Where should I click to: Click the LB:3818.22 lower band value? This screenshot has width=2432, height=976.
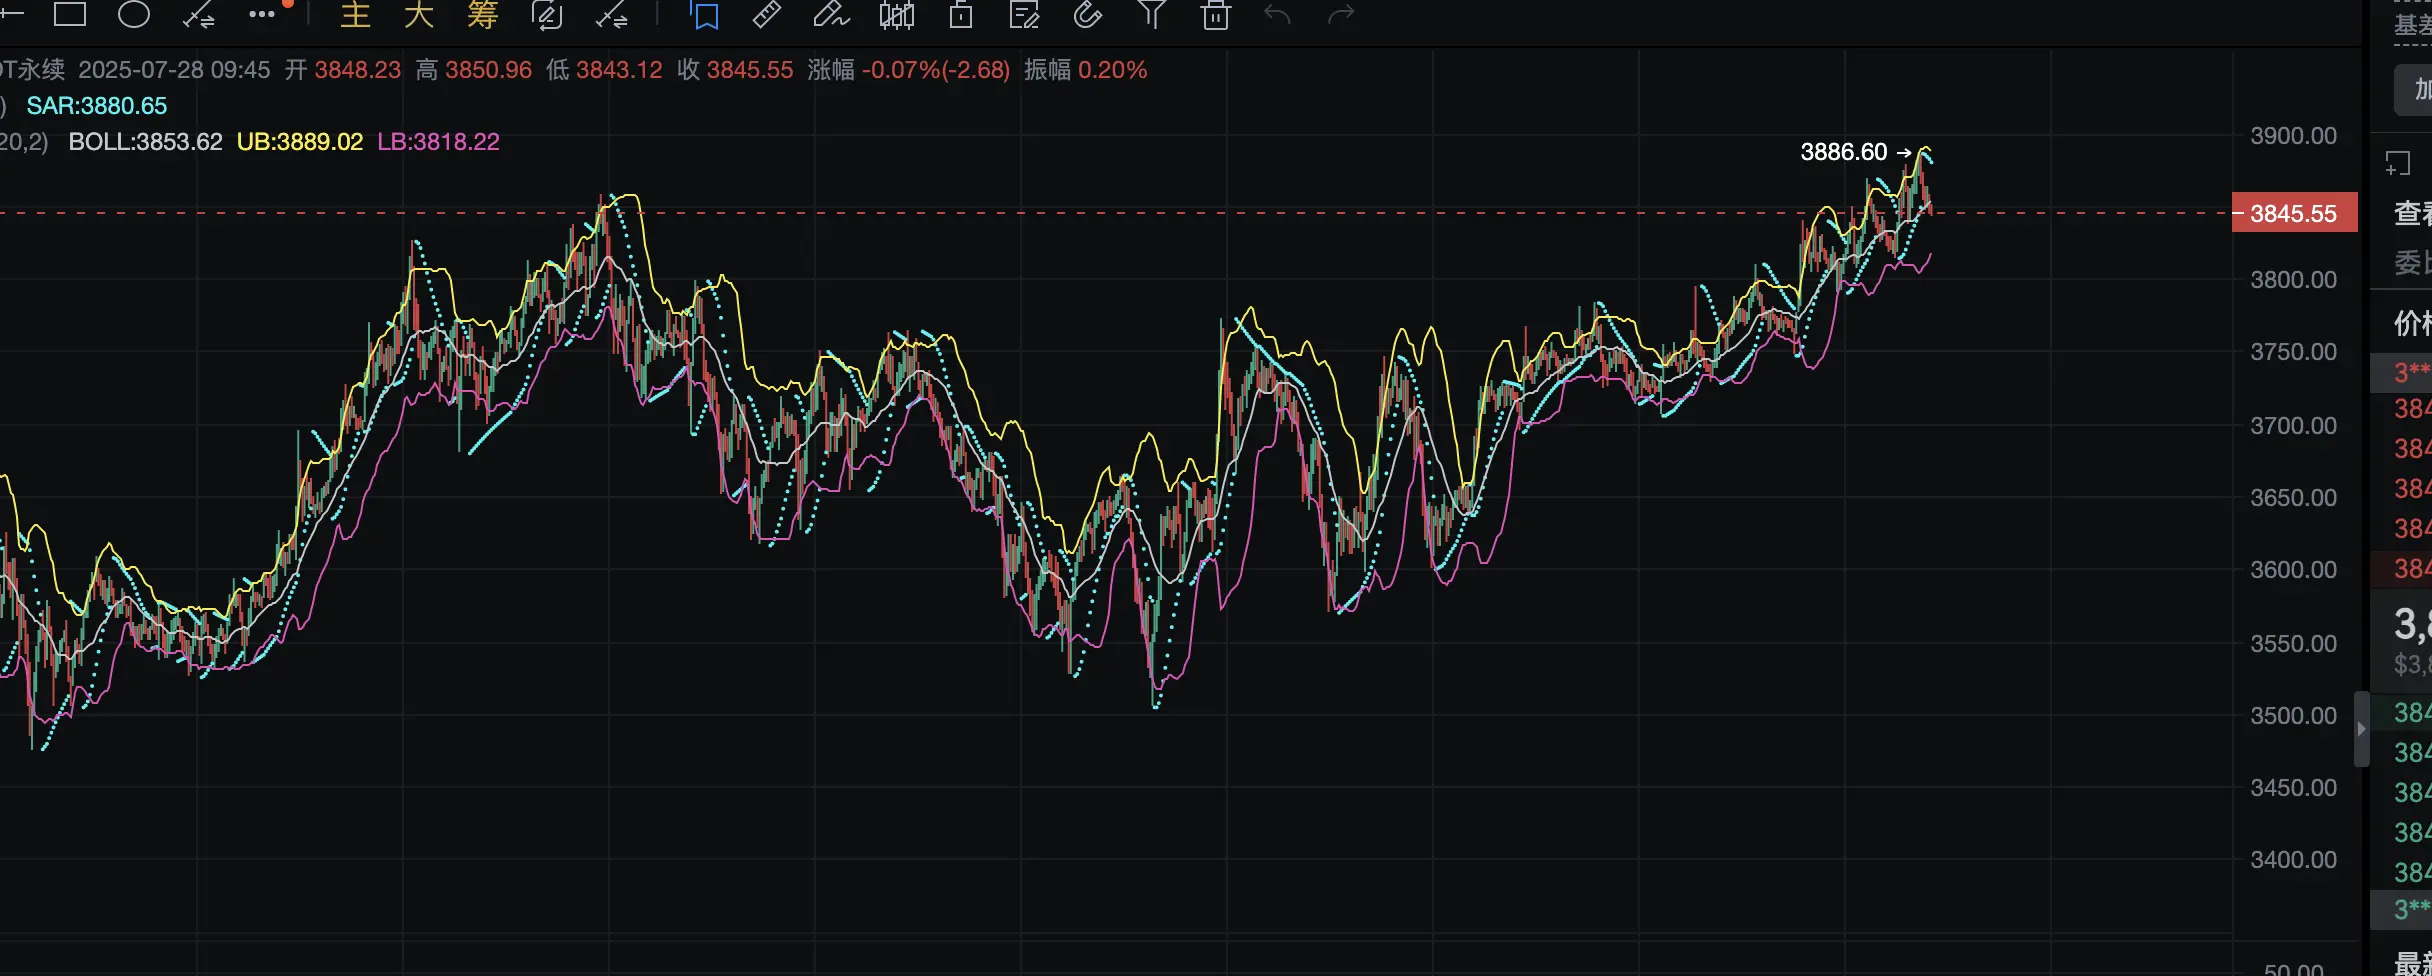pos(438,142)
